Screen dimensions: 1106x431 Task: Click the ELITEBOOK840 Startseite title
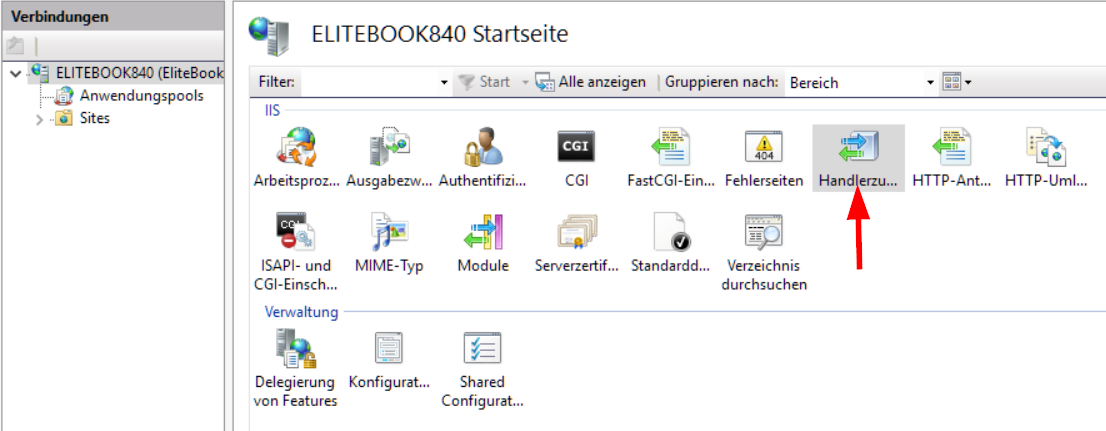pos(439,33)
